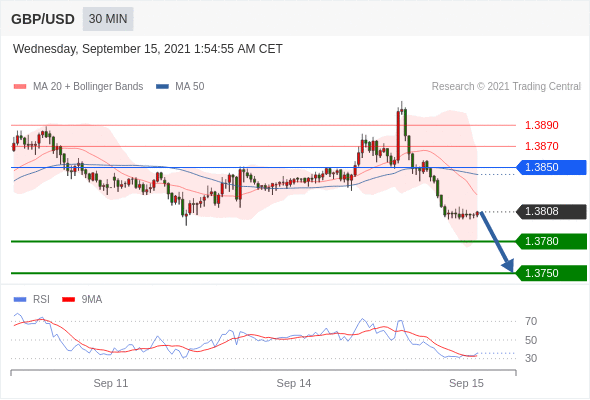
Task: Click the Sep 15 date axis label
Action: pyautogui.click(x=466, y=383)
